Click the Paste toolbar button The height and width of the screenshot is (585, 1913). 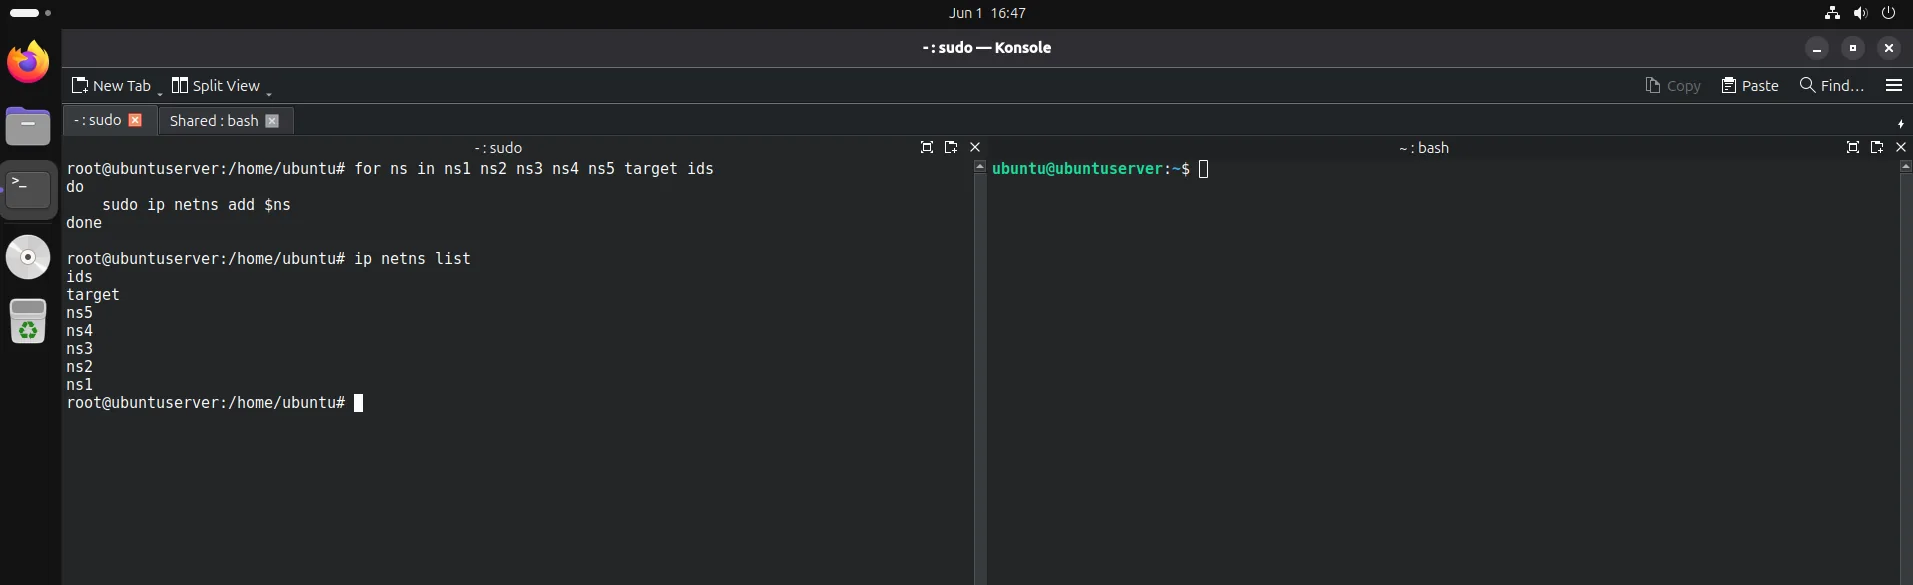(x=1750, y=86)
